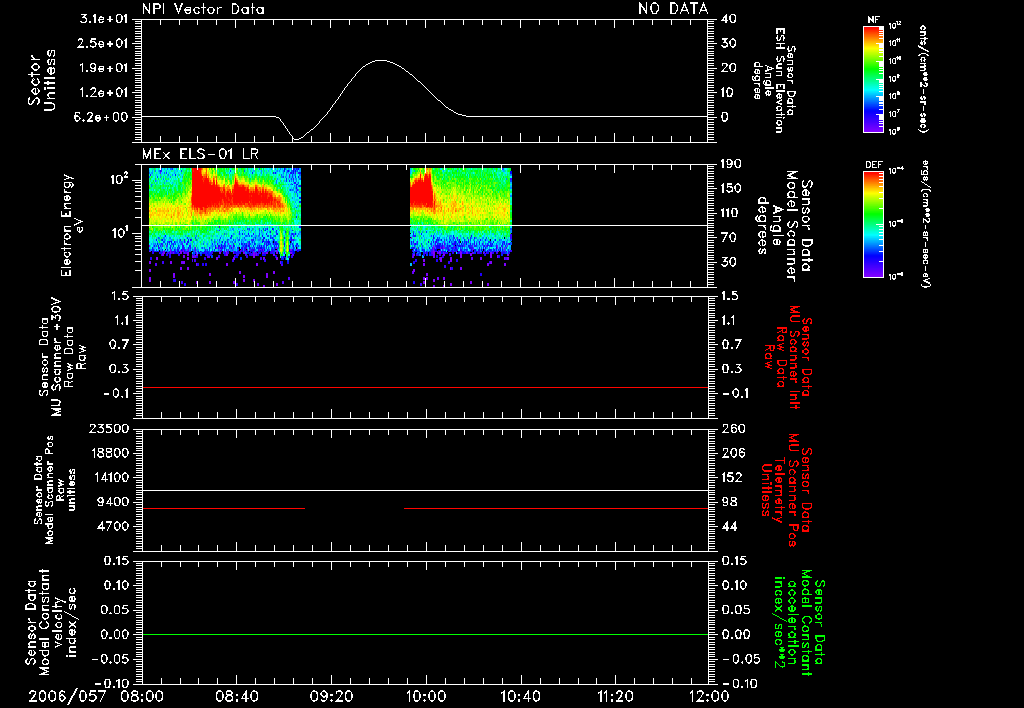Click the "Model Scanner Pos Raw" axis title
This screenshot has height=708, width=1024.
pos(54,490)
